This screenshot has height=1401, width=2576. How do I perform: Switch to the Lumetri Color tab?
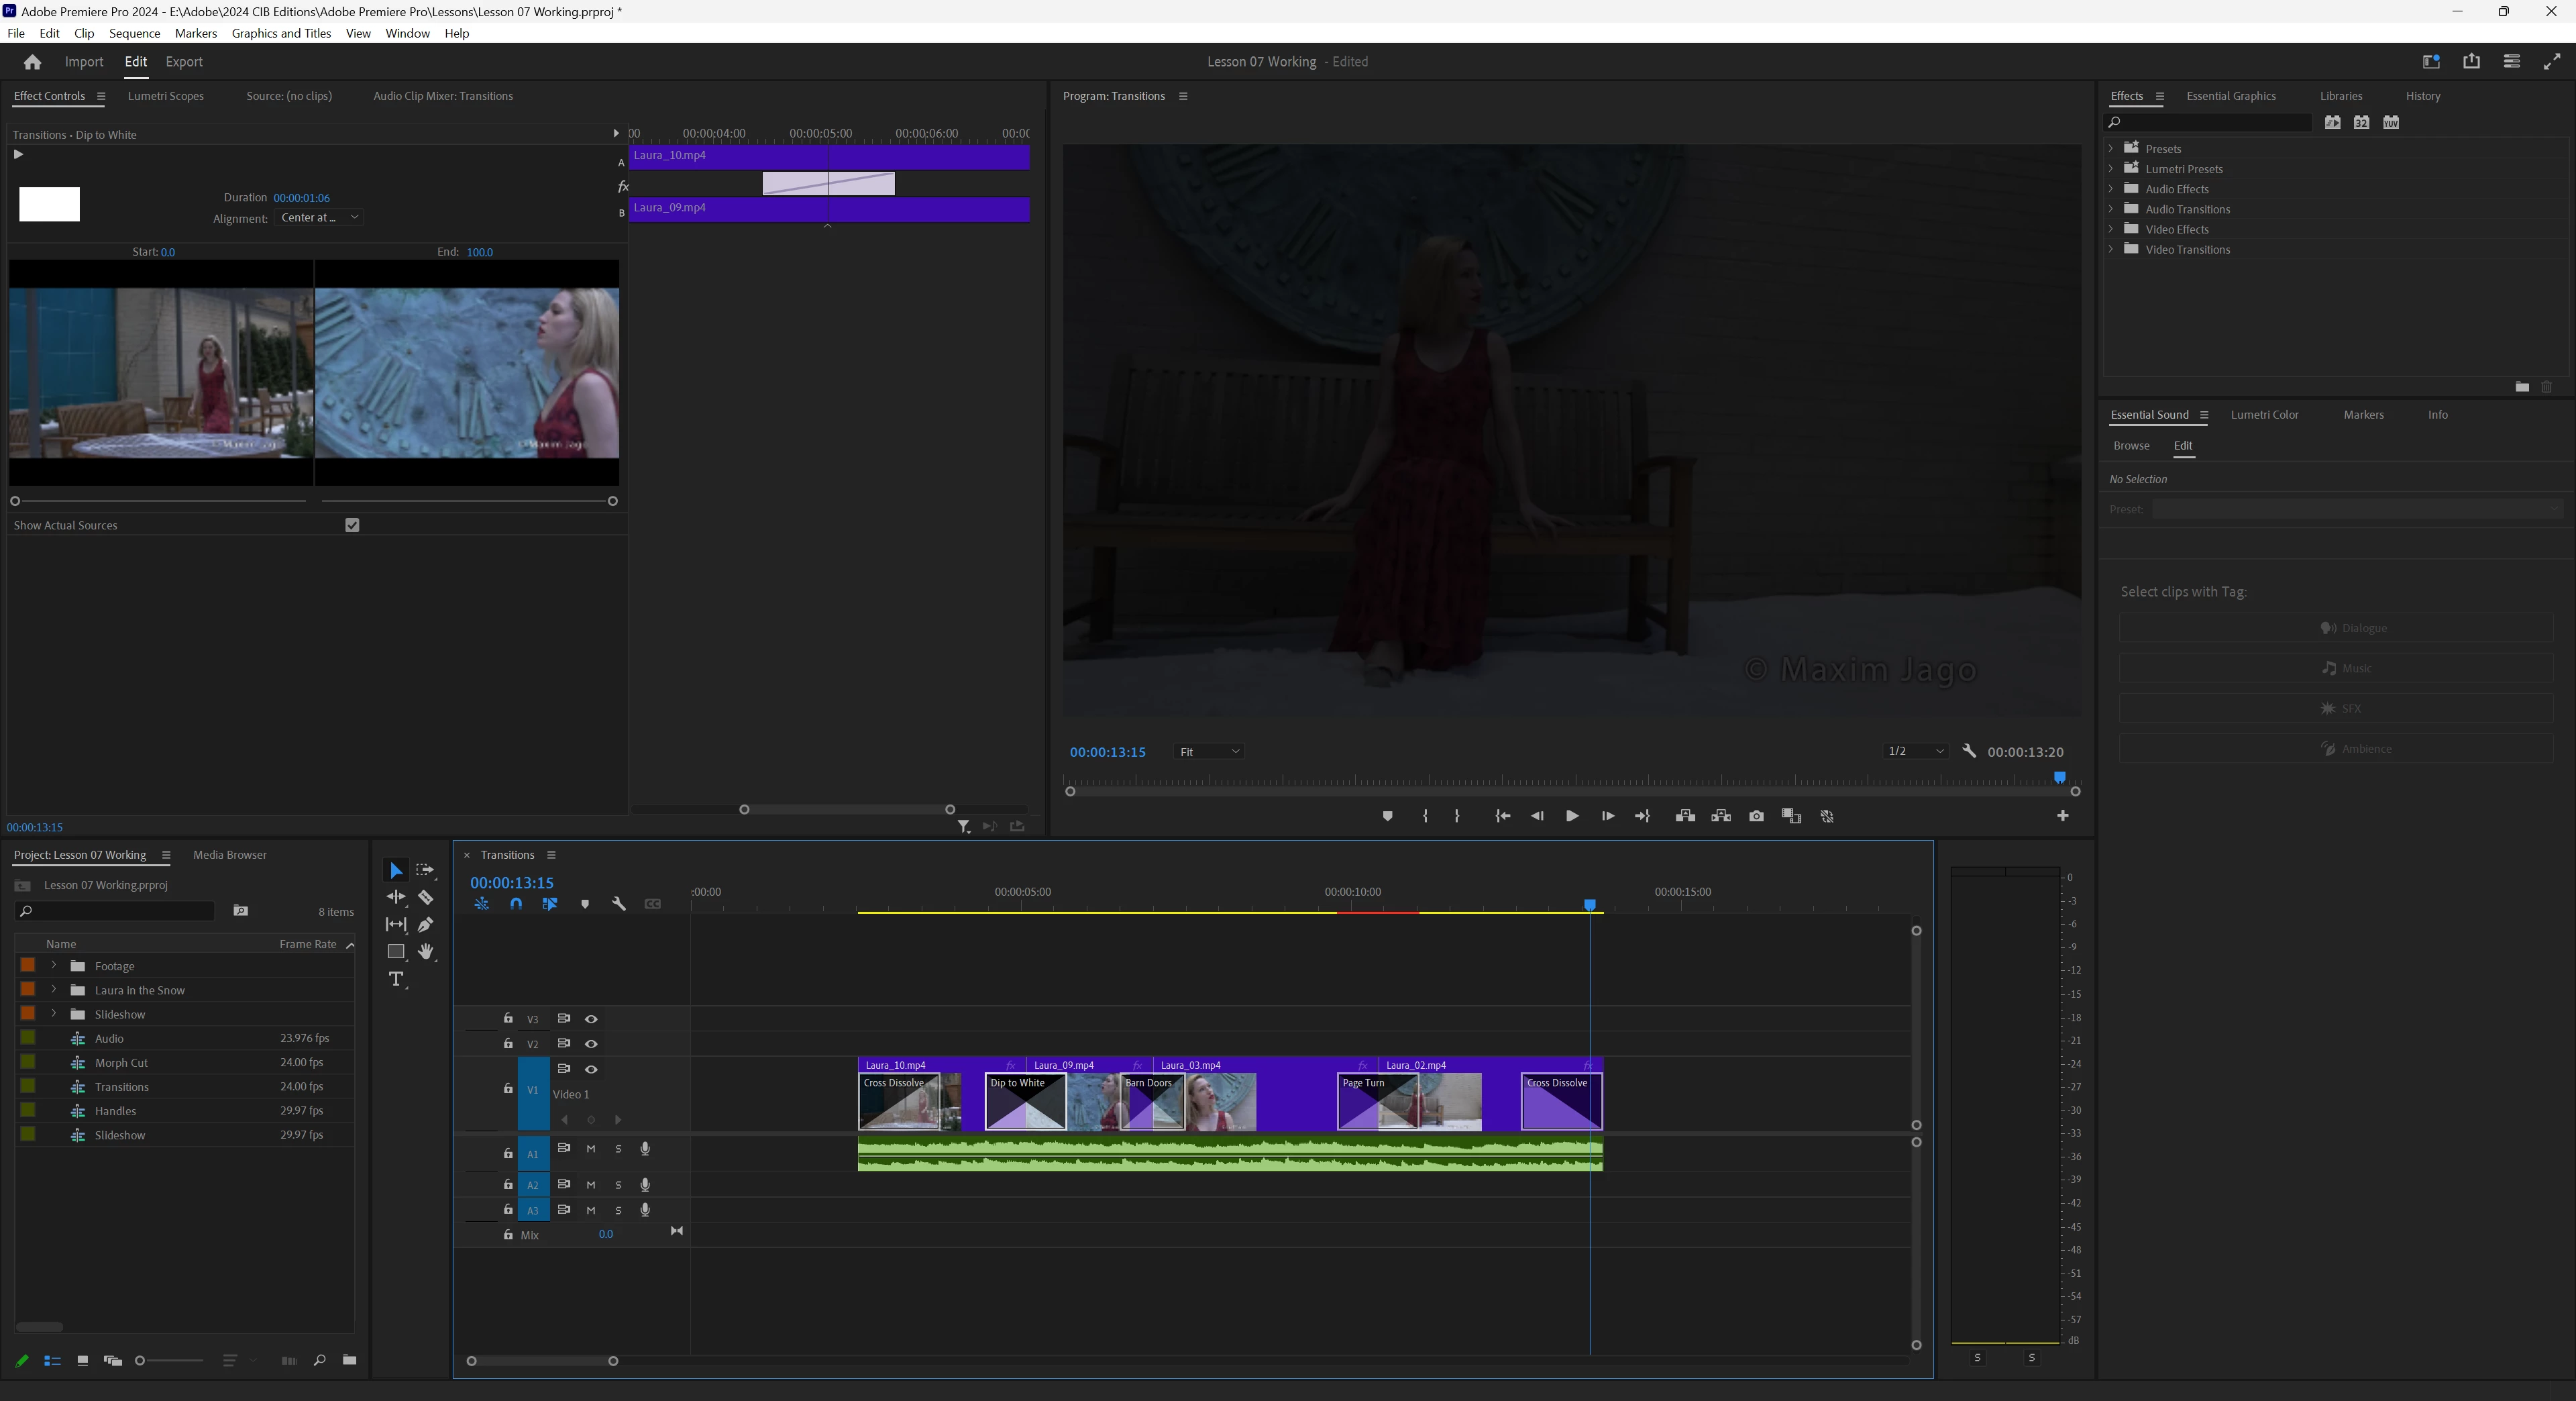click(2264, 415)
